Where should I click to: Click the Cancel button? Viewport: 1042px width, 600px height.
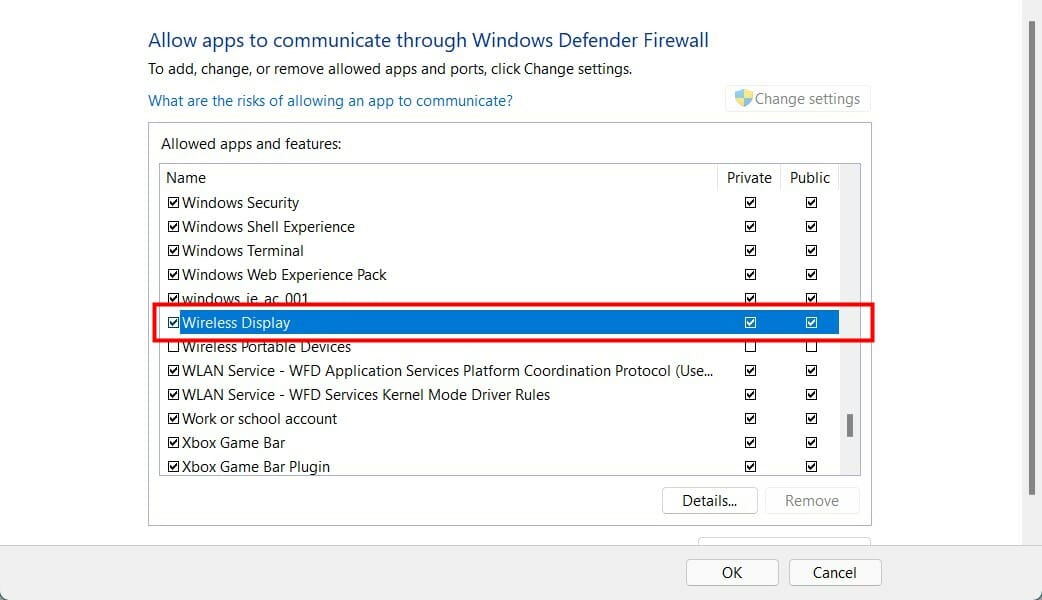(x=835, y=573)
